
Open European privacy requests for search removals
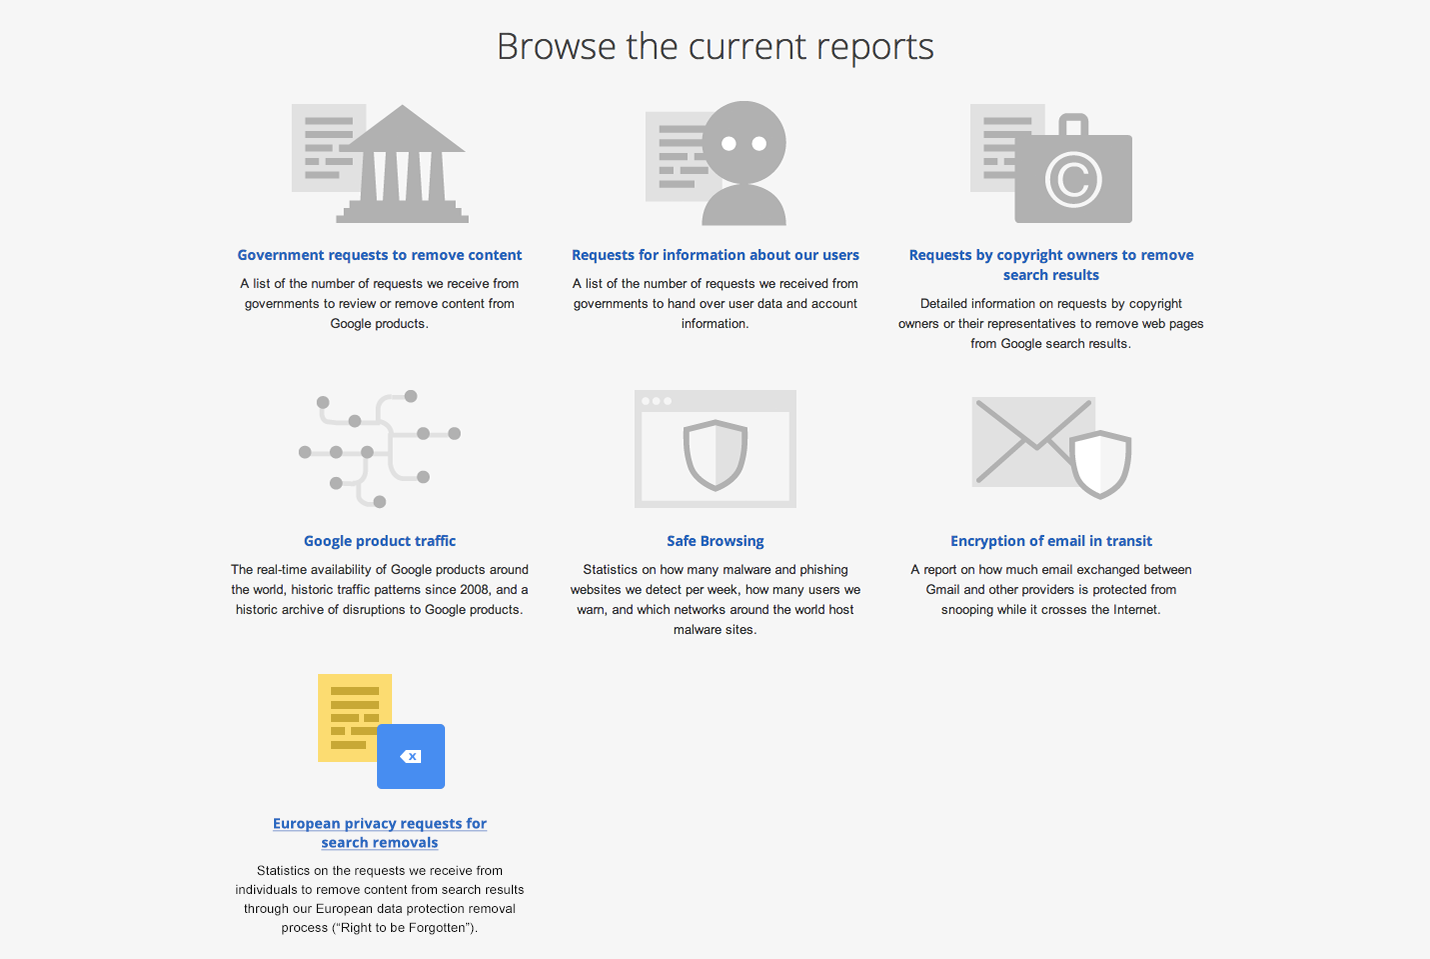pyautogui.click(x=379, y=832)
